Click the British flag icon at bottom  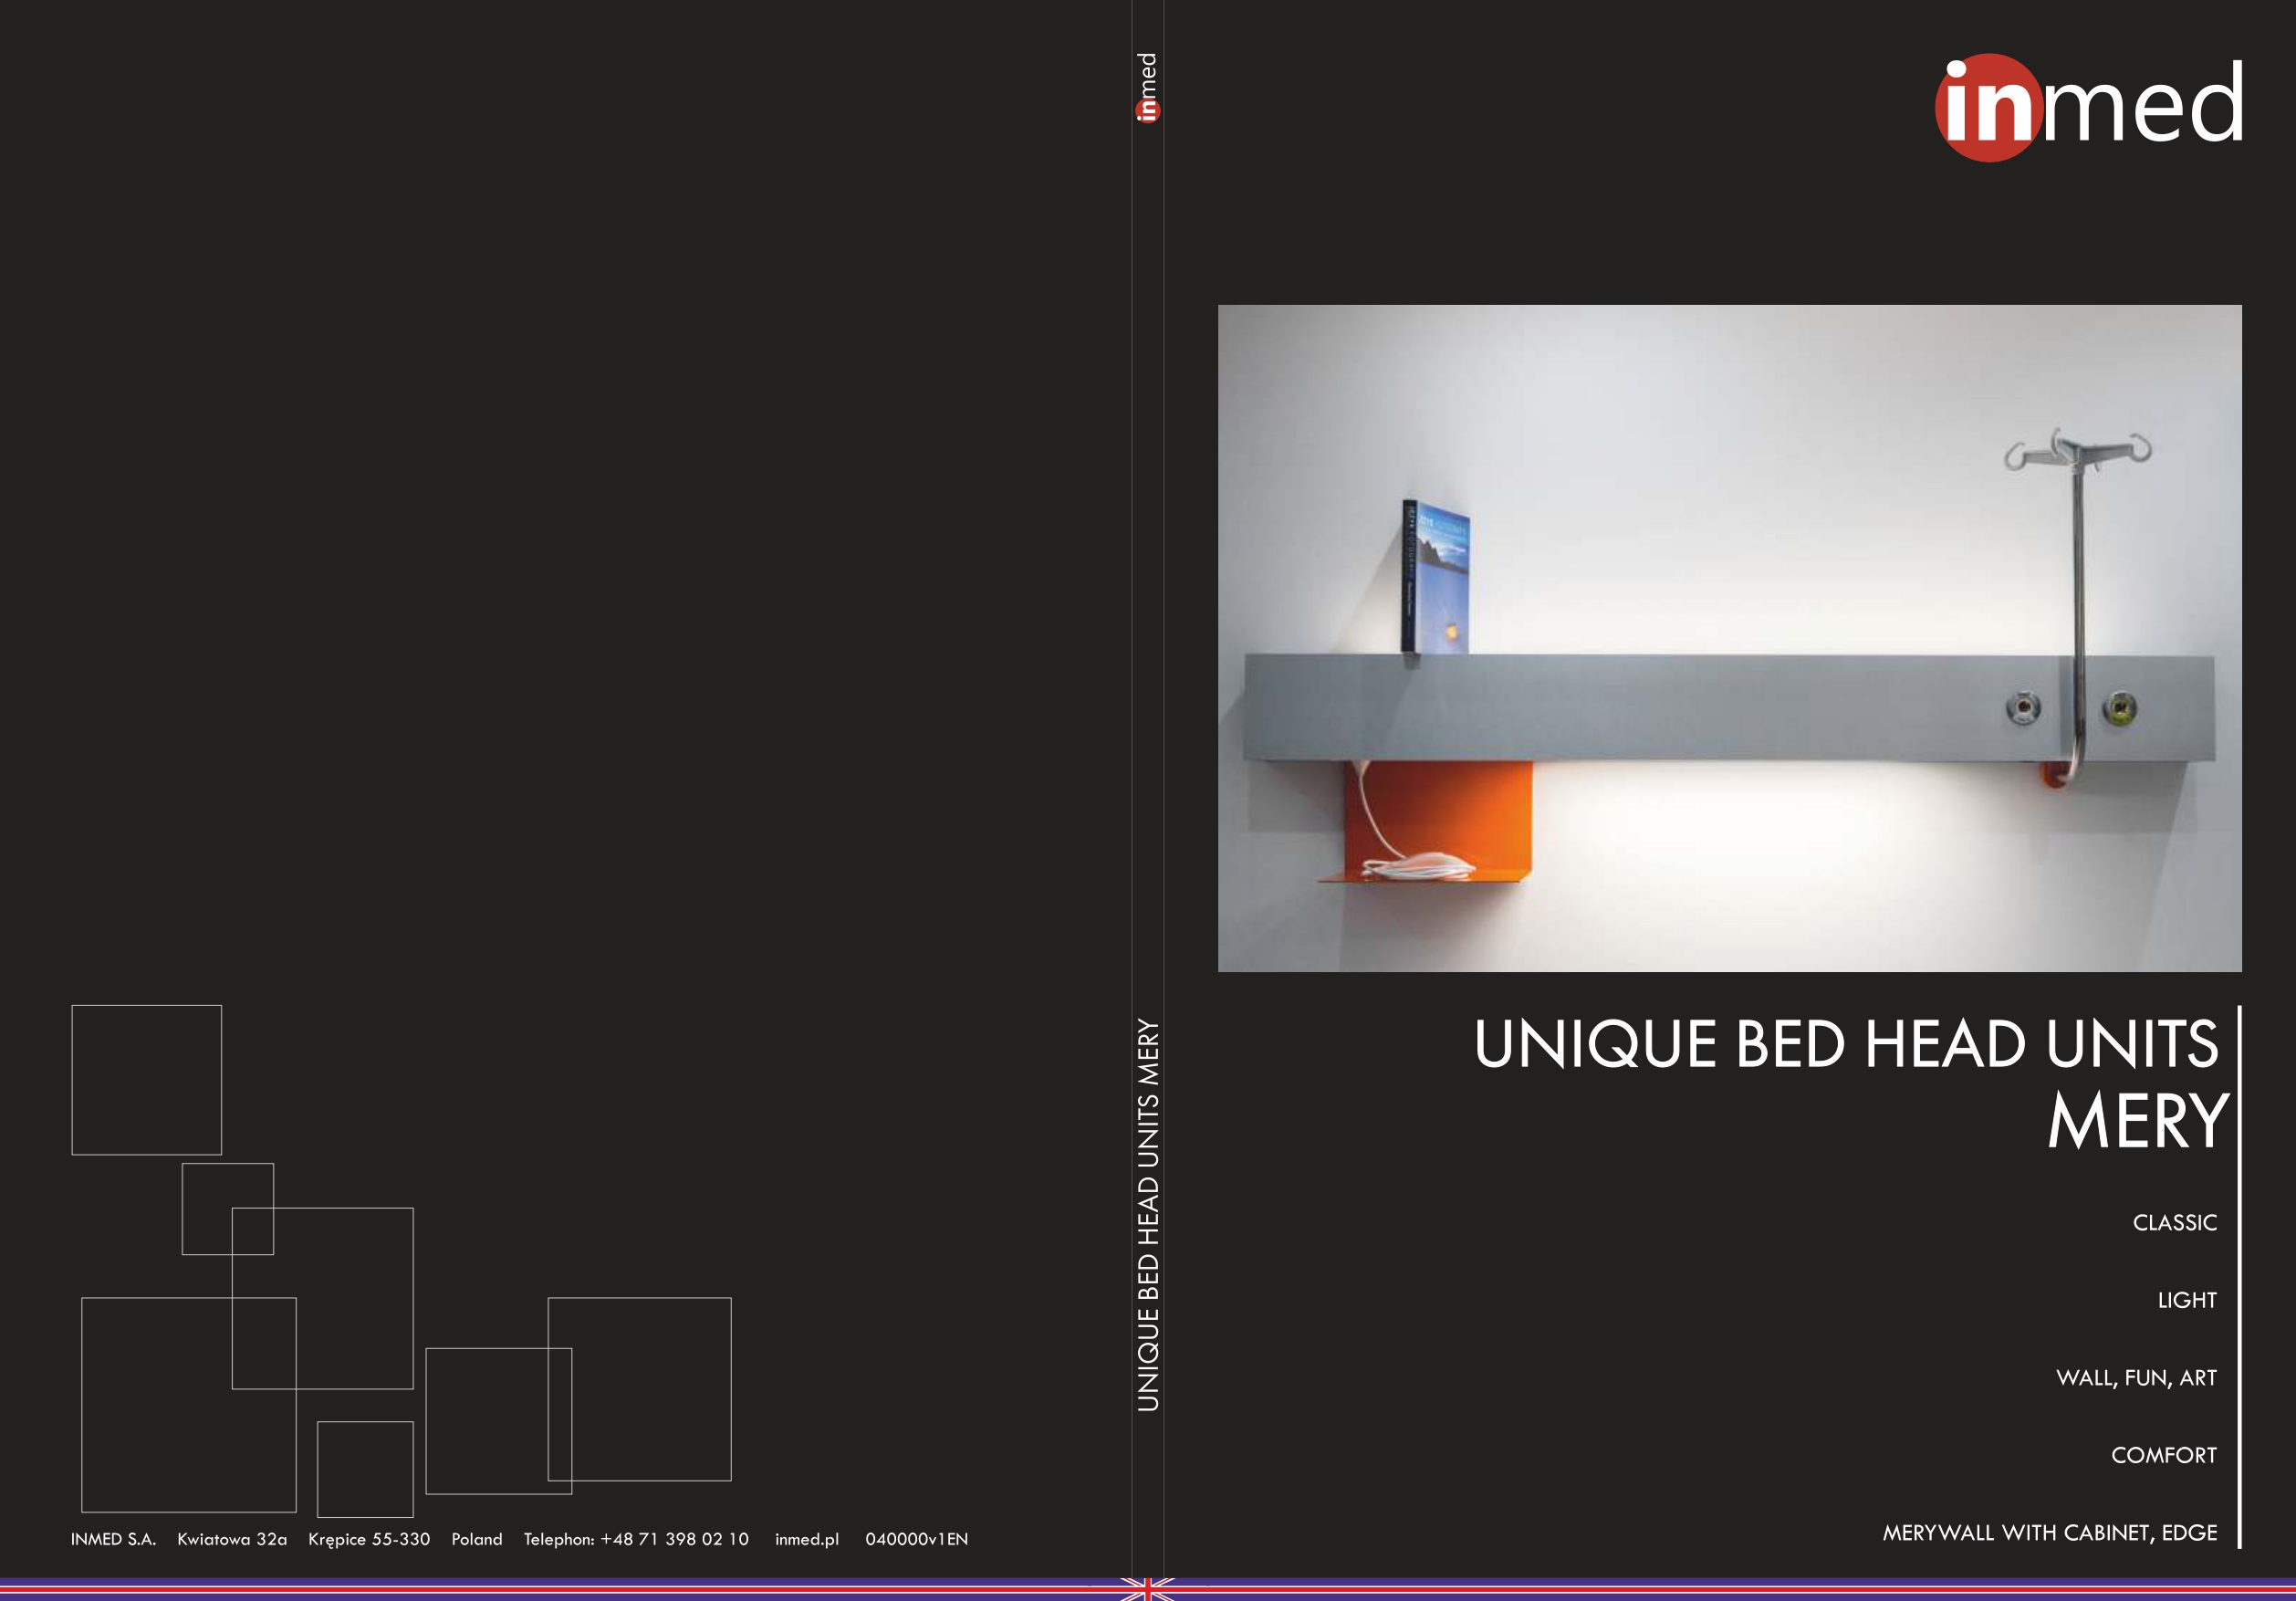coord(1147,1589)
